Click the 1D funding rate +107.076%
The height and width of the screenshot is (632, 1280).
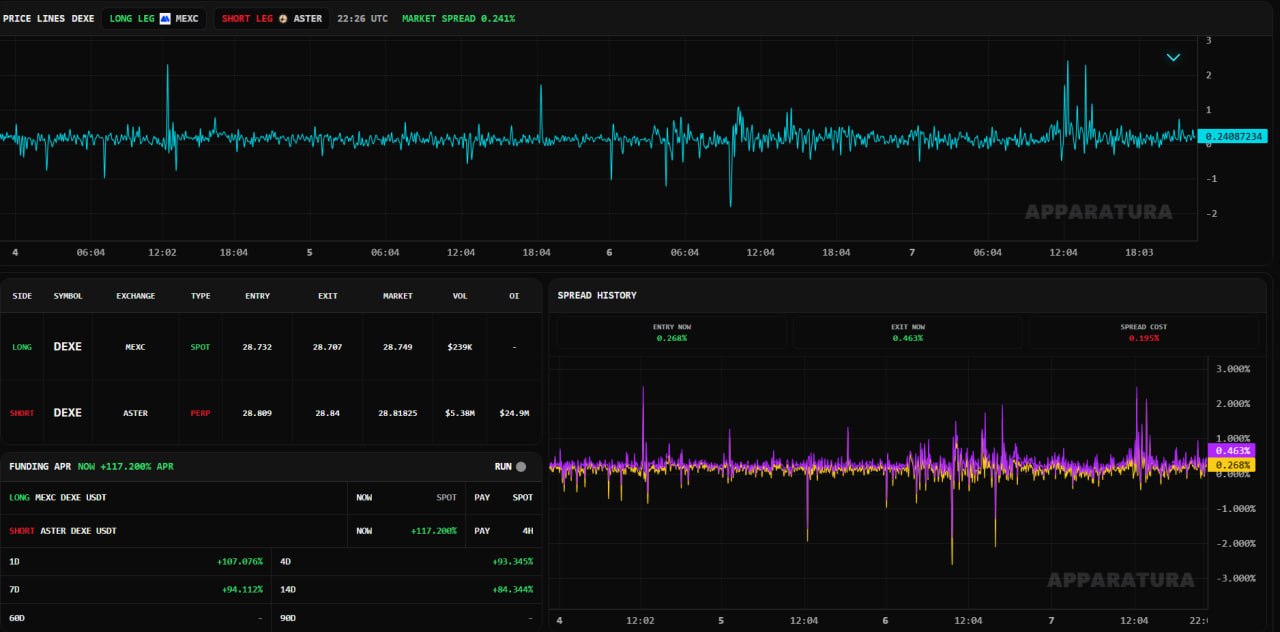tap(240, 561)
